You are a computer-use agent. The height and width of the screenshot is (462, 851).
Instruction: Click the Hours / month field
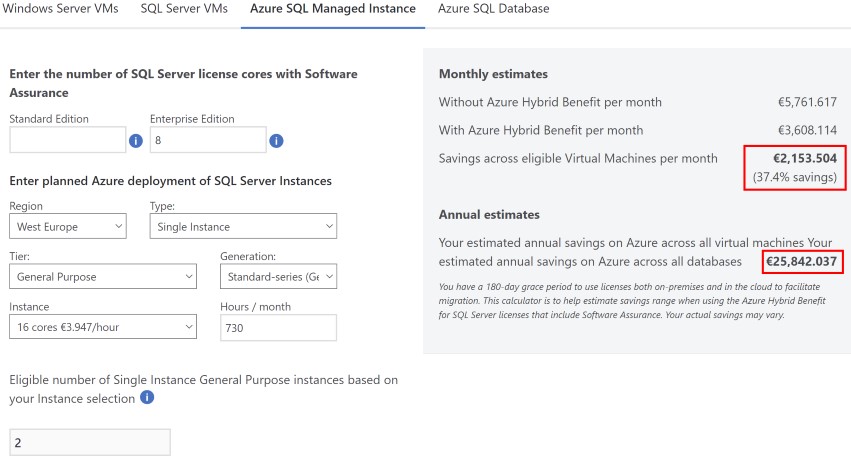[x=278, y=327]
